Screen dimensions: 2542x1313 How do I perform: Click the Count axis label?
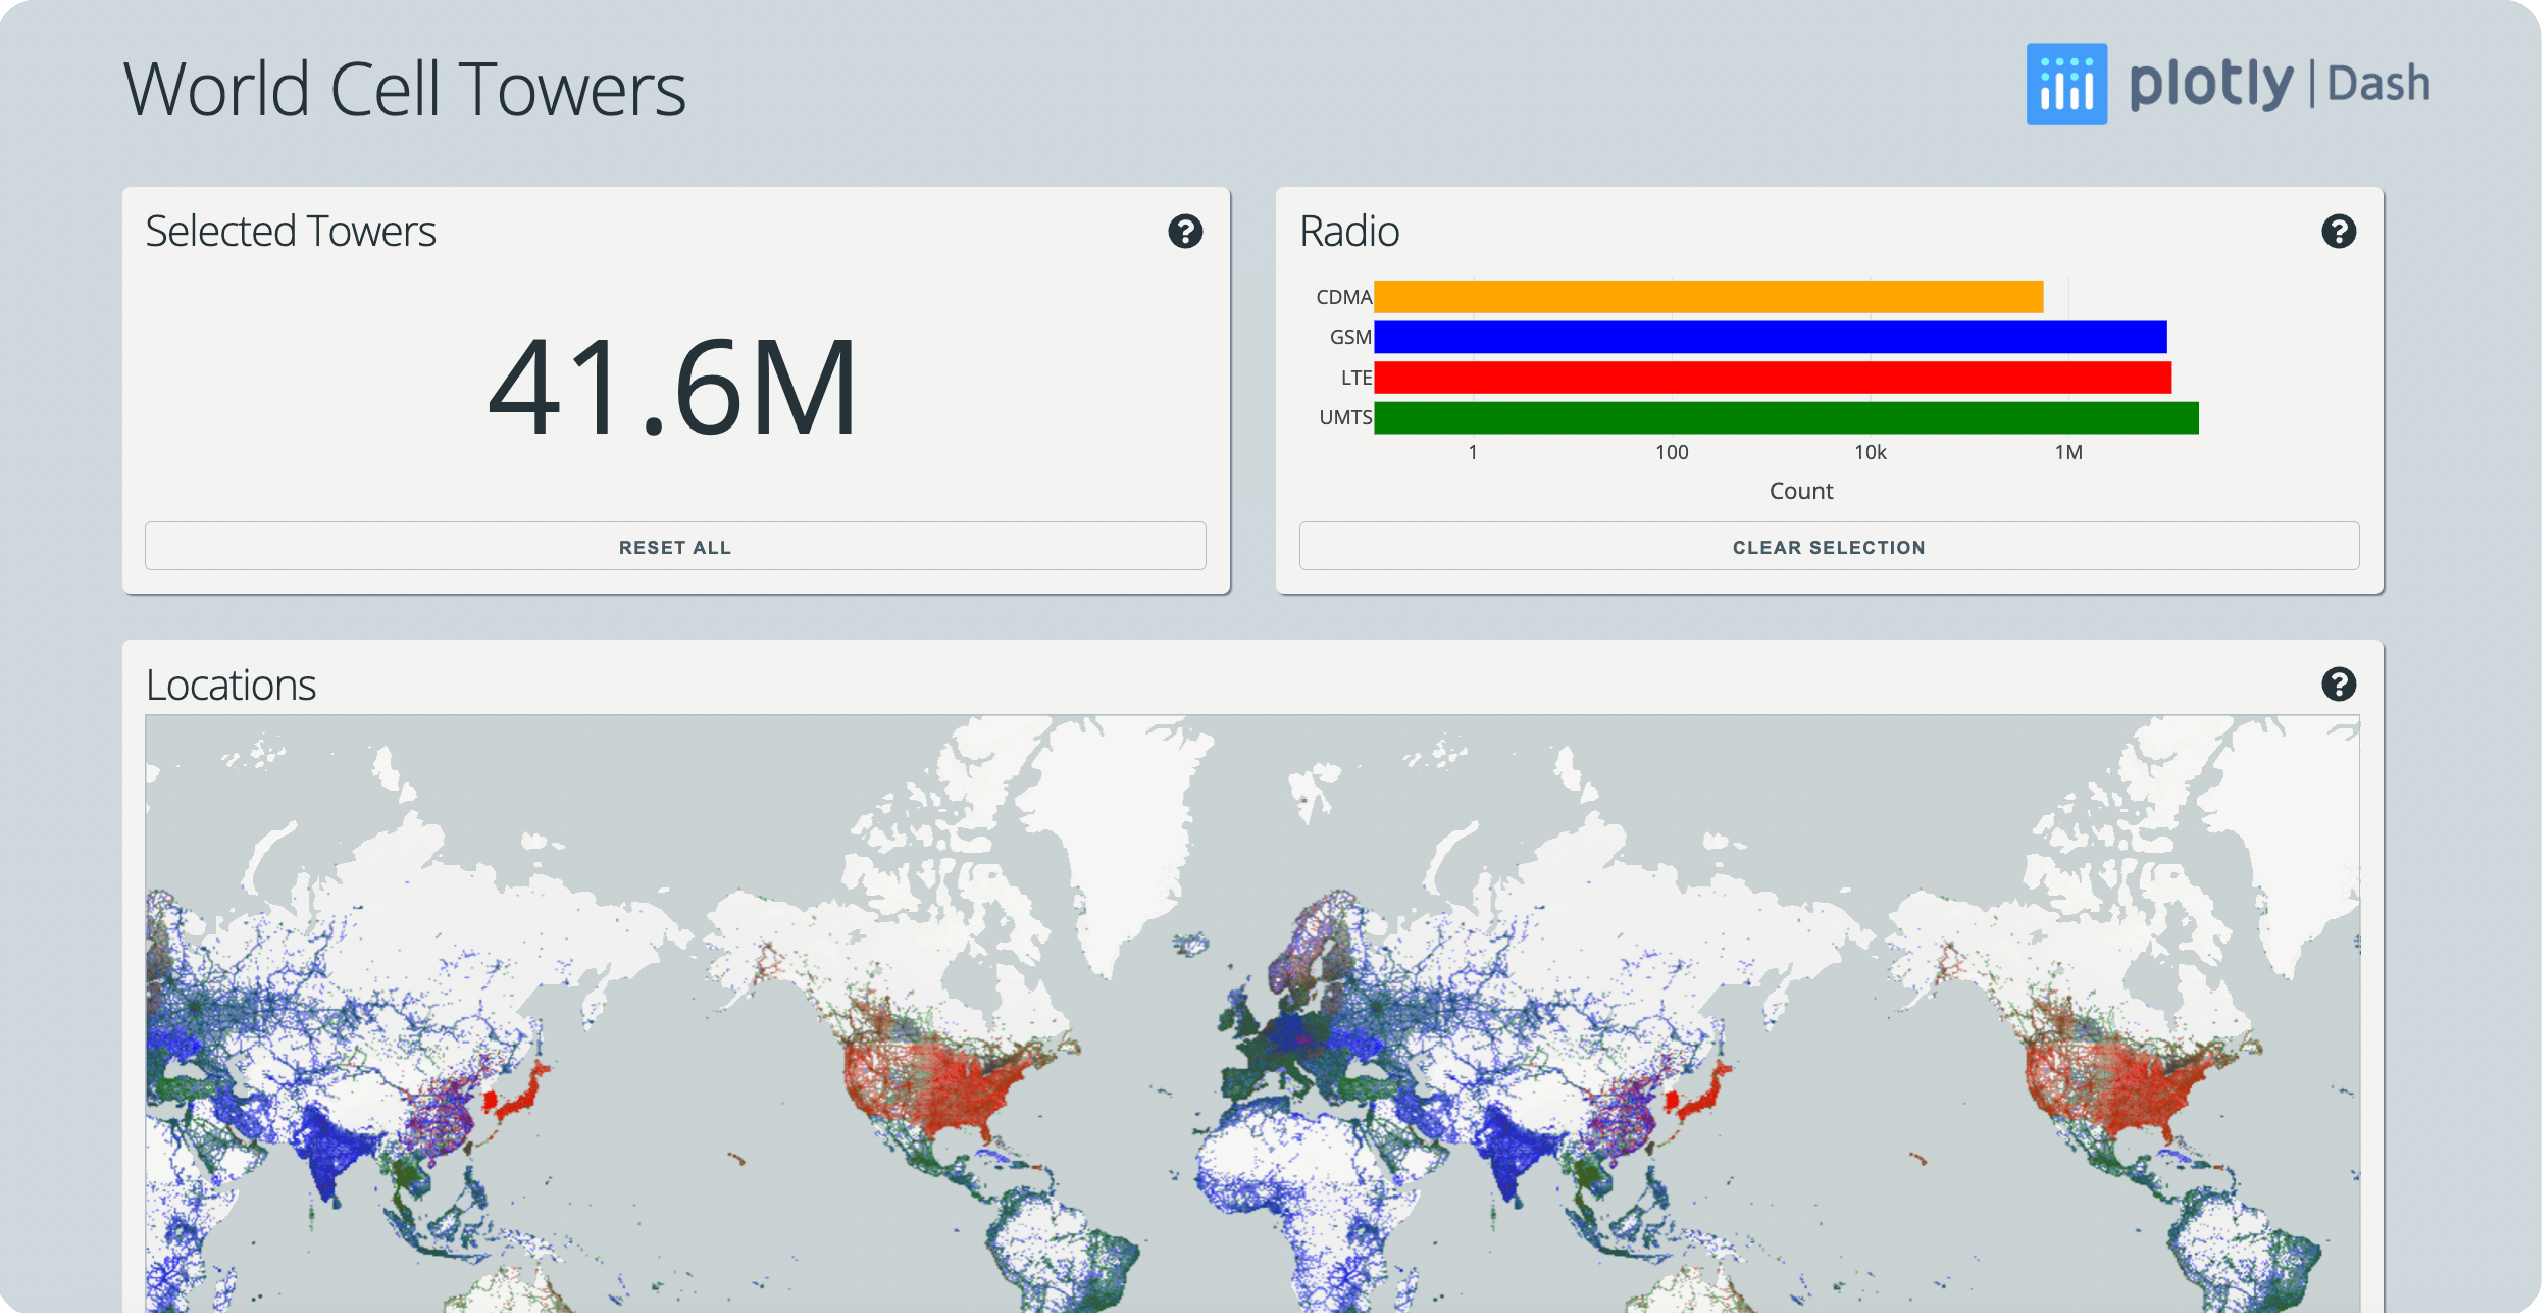pyautogui.click(x=1801, y=491)
